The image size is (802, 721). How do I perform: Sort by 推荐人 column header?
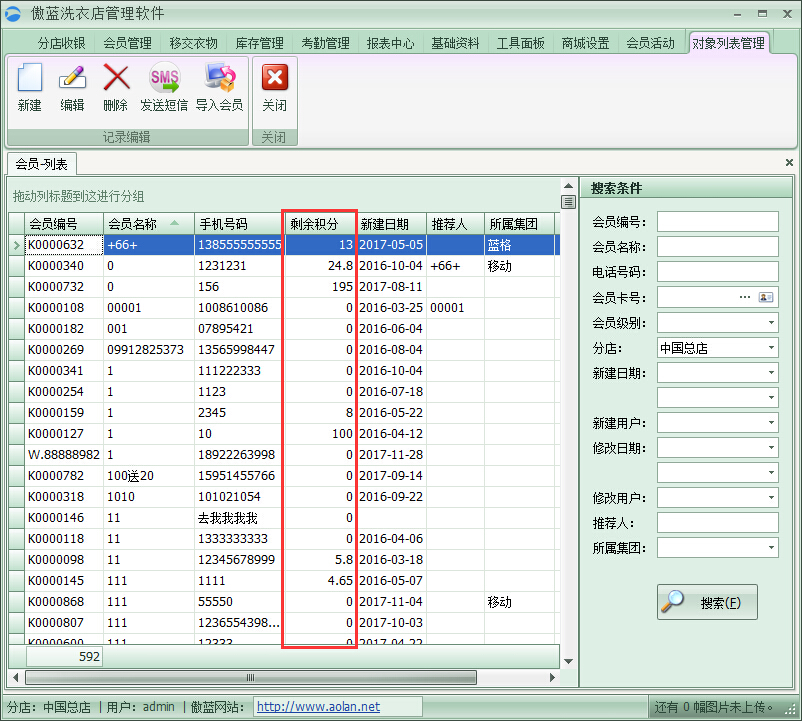click(456, 223)
